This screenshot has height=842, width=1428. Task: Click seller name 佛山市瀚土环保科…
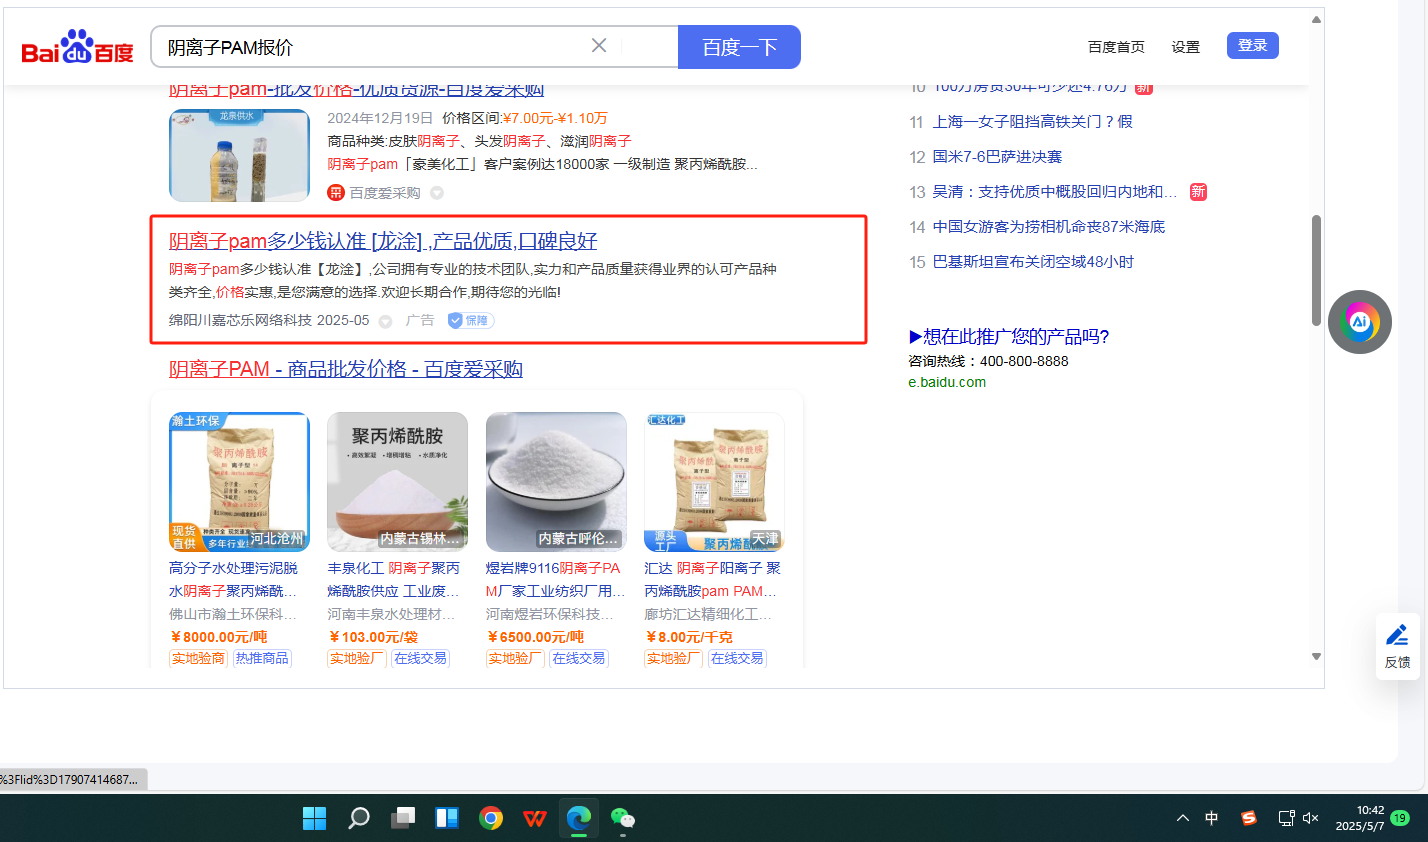pyautogui.click(x=233, y=614)
